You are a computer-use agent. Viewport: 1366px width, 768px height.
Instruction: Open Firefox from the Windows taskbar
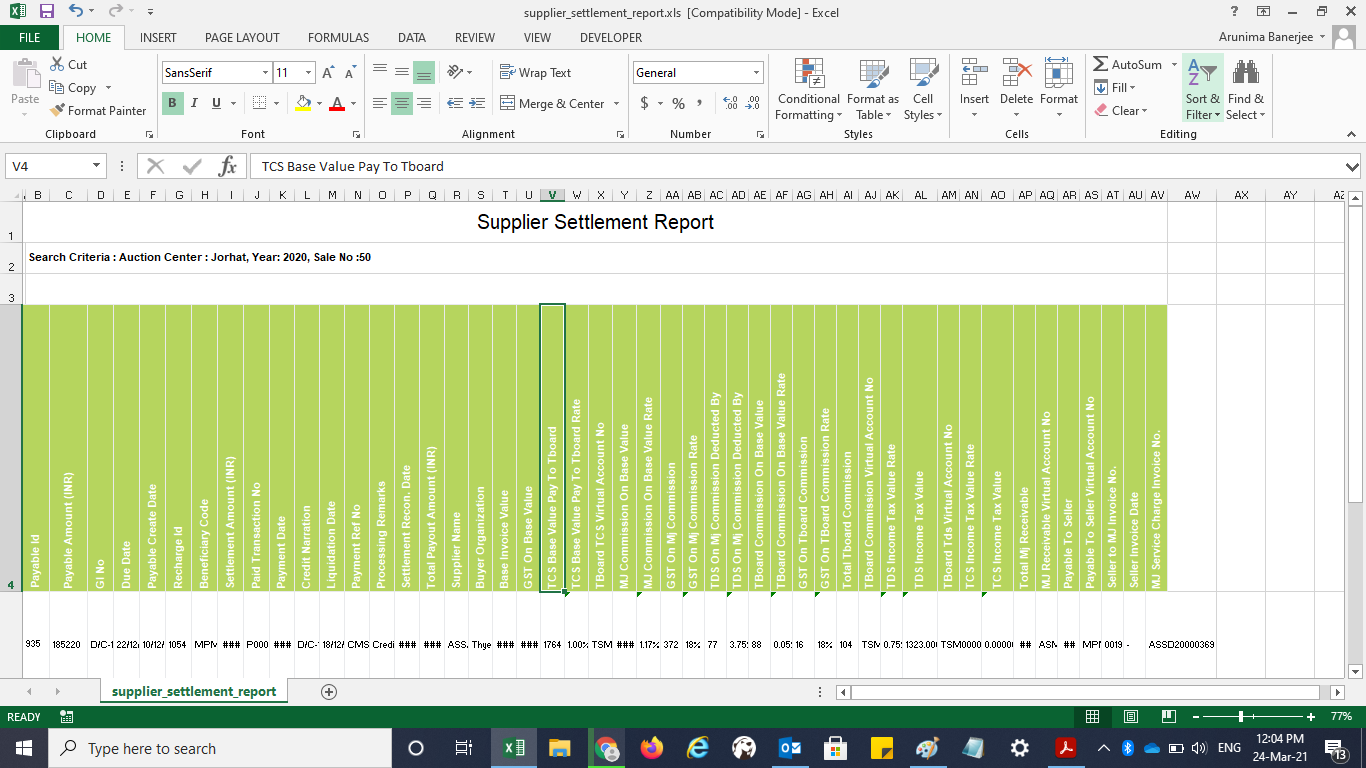tap(652, 748)
